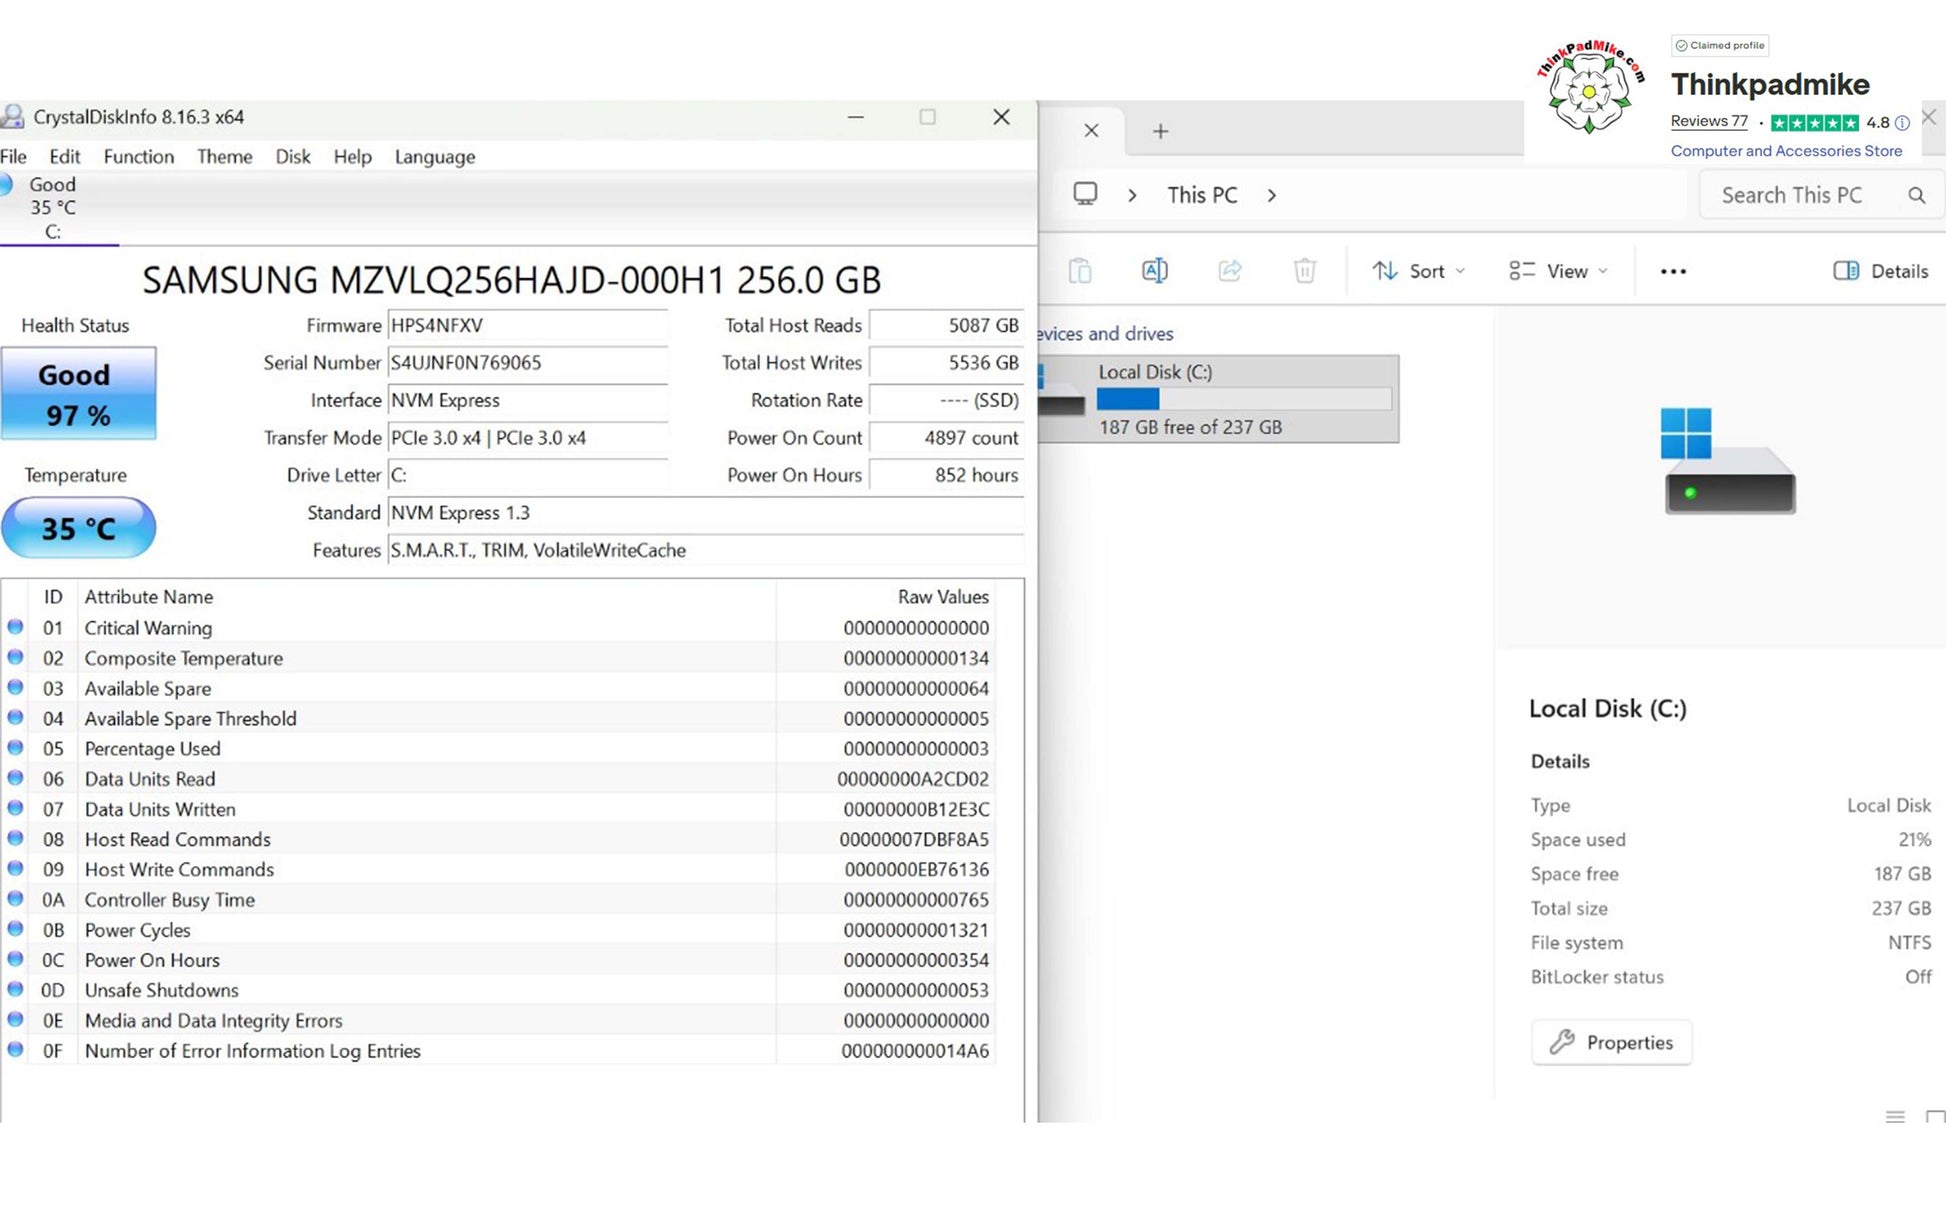The image size is (1946, 1223).
Task: Expand the chevron after This PC
Action: tap(1272, 195)
